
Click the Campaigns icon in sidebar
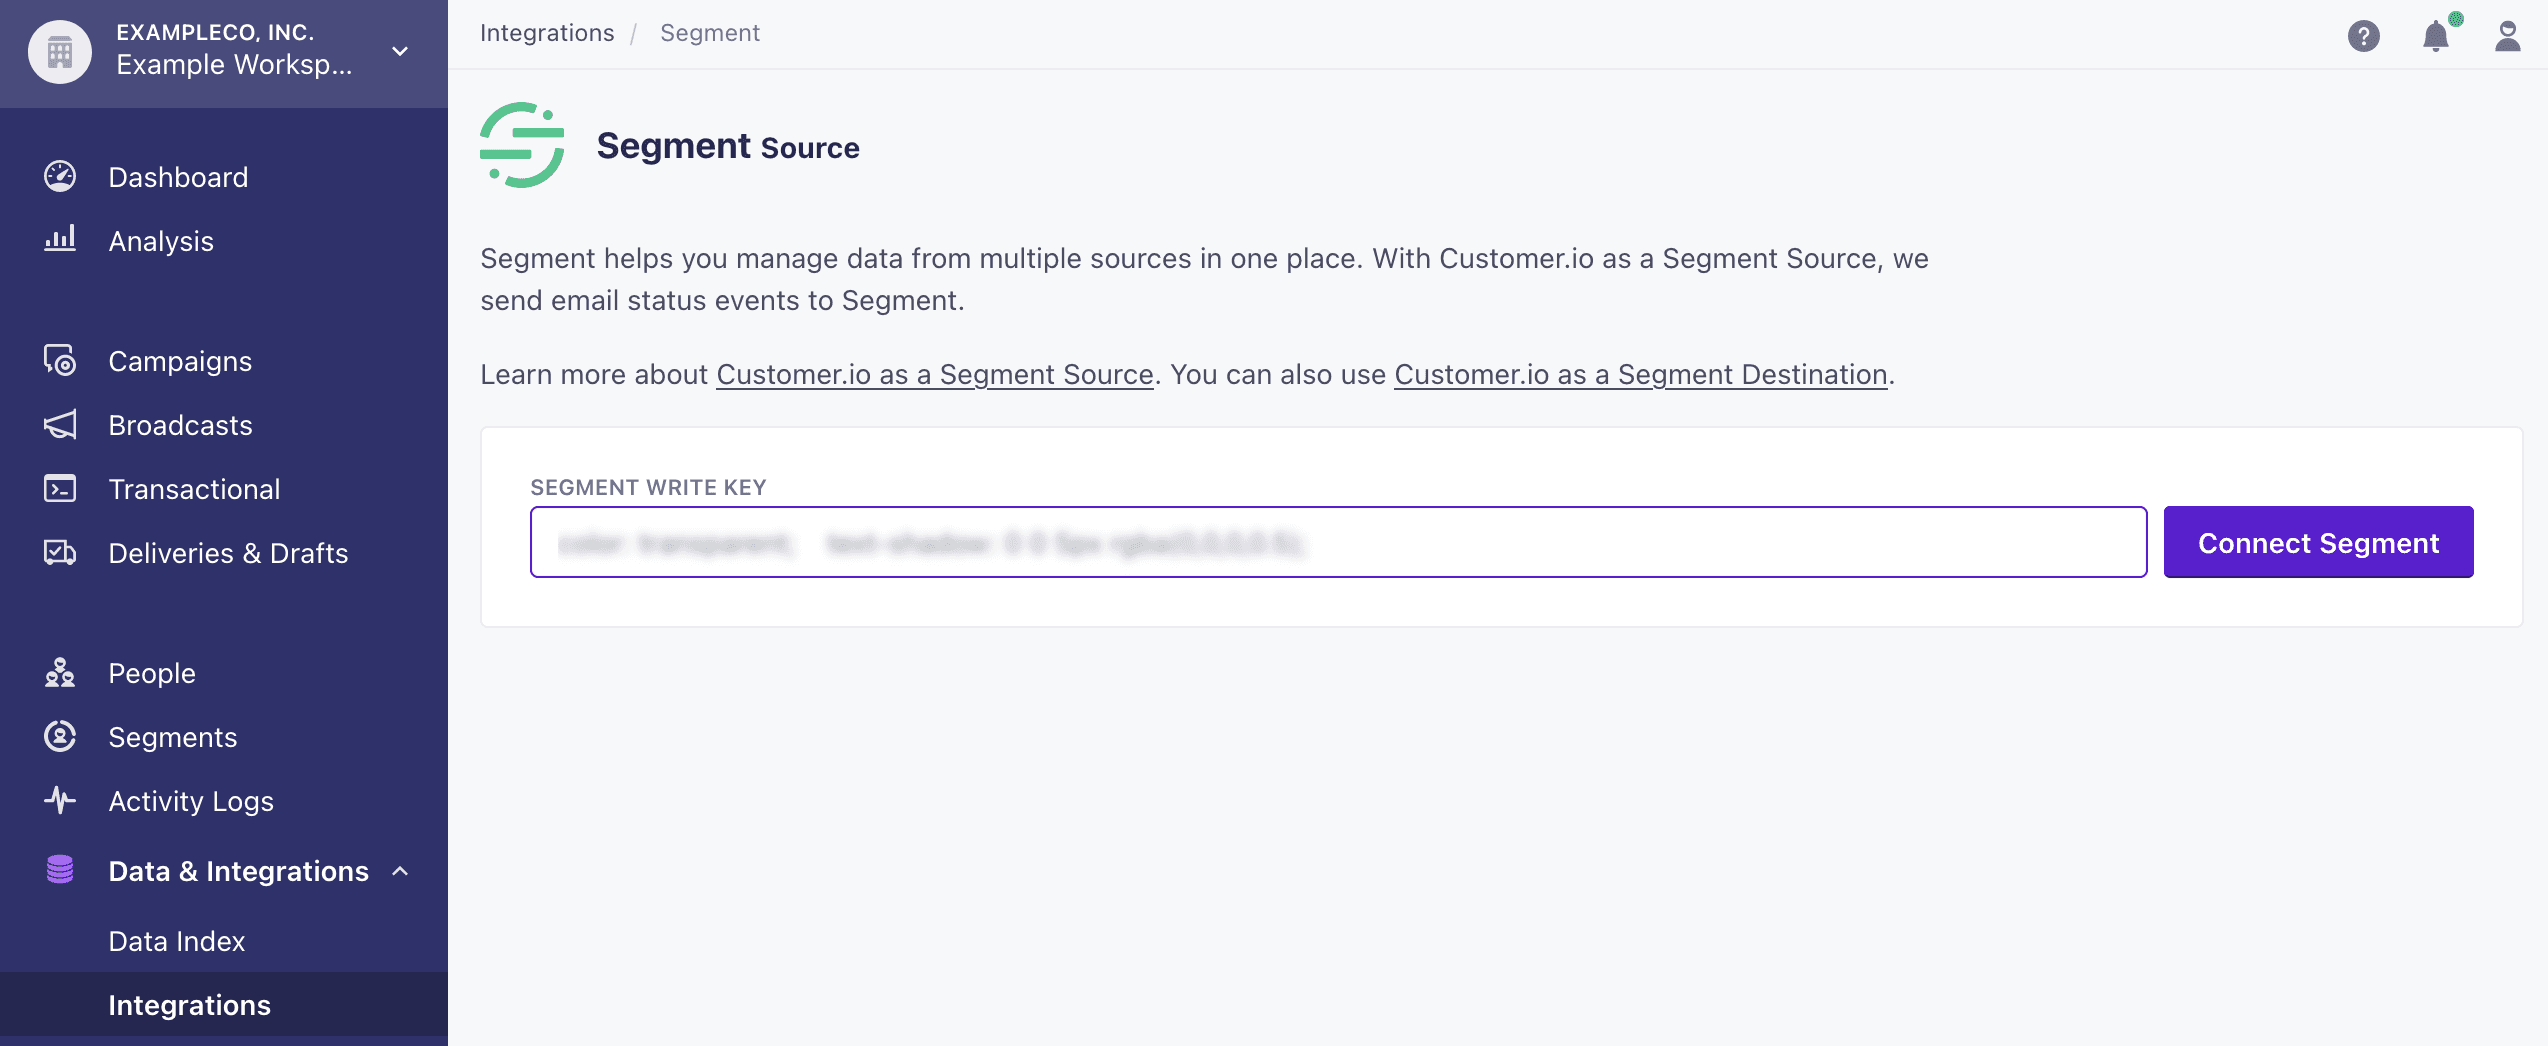(x=60, y=360)
